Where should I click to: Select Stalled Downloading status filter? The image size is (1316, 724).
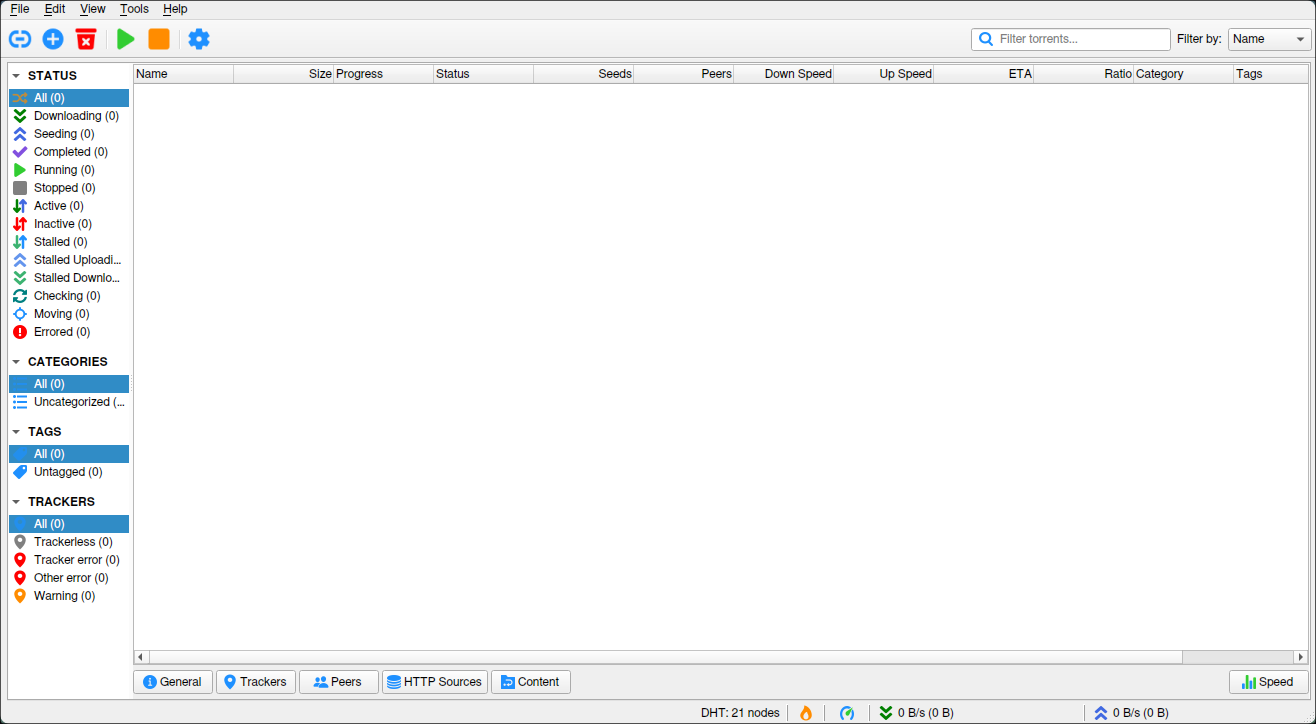(69, 278)
